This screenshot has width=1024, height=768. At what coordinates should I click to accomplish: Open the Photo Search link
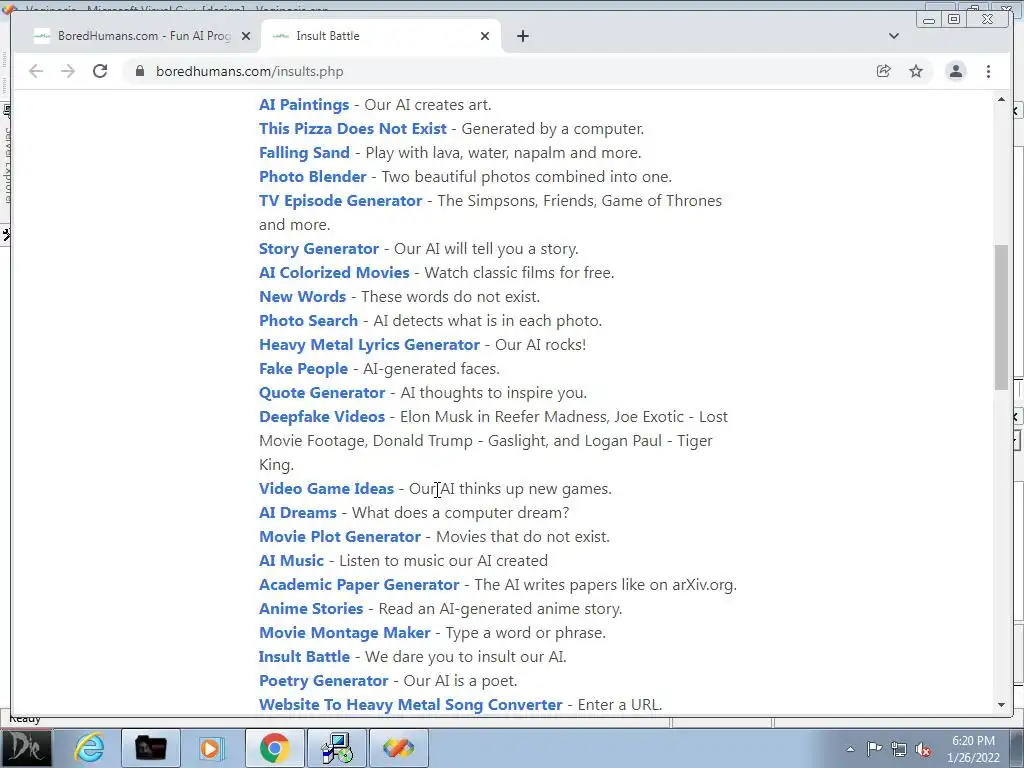coord(308,321)
